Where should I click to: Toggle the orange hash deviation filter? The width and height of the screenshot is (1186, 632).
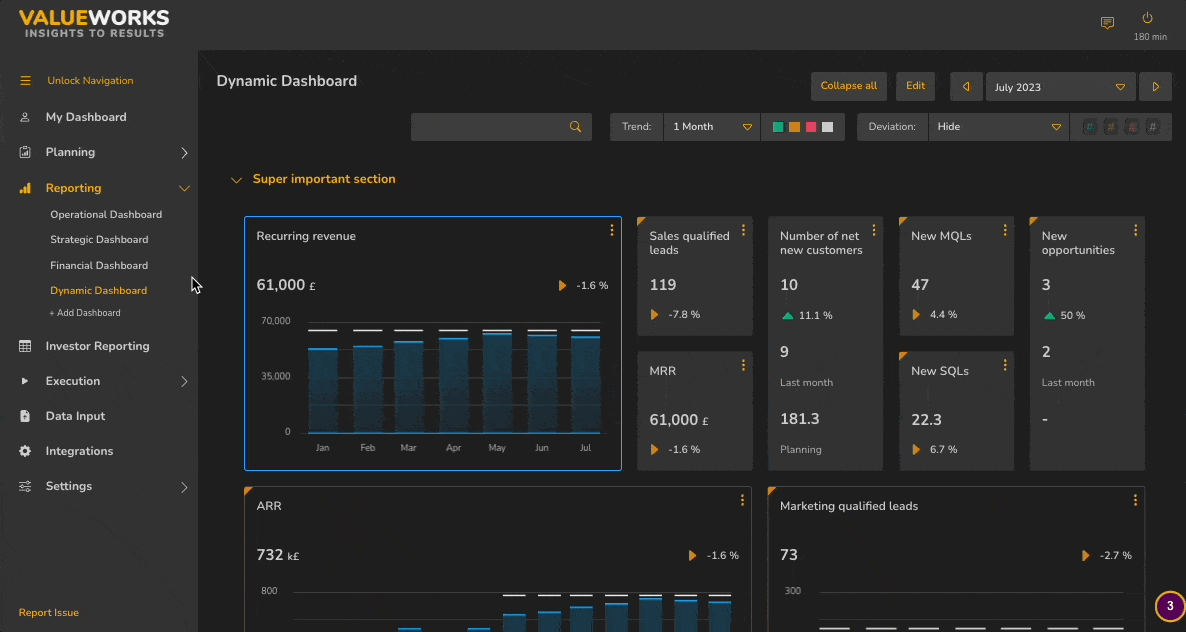point(1110,127)
